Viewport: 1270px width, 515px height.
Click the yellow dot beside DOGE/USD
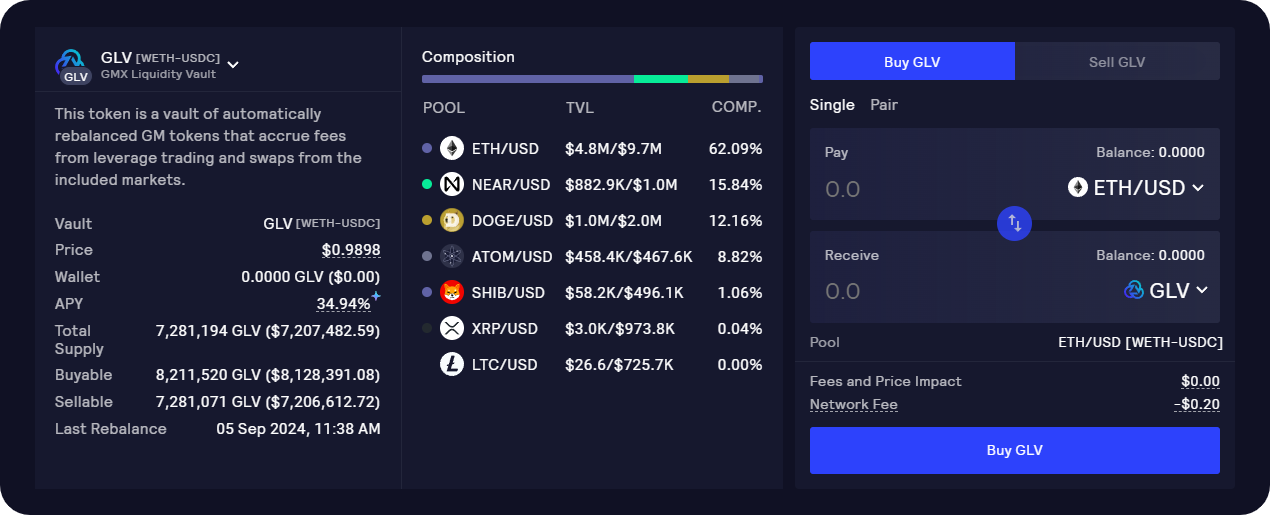pos(427,220)
